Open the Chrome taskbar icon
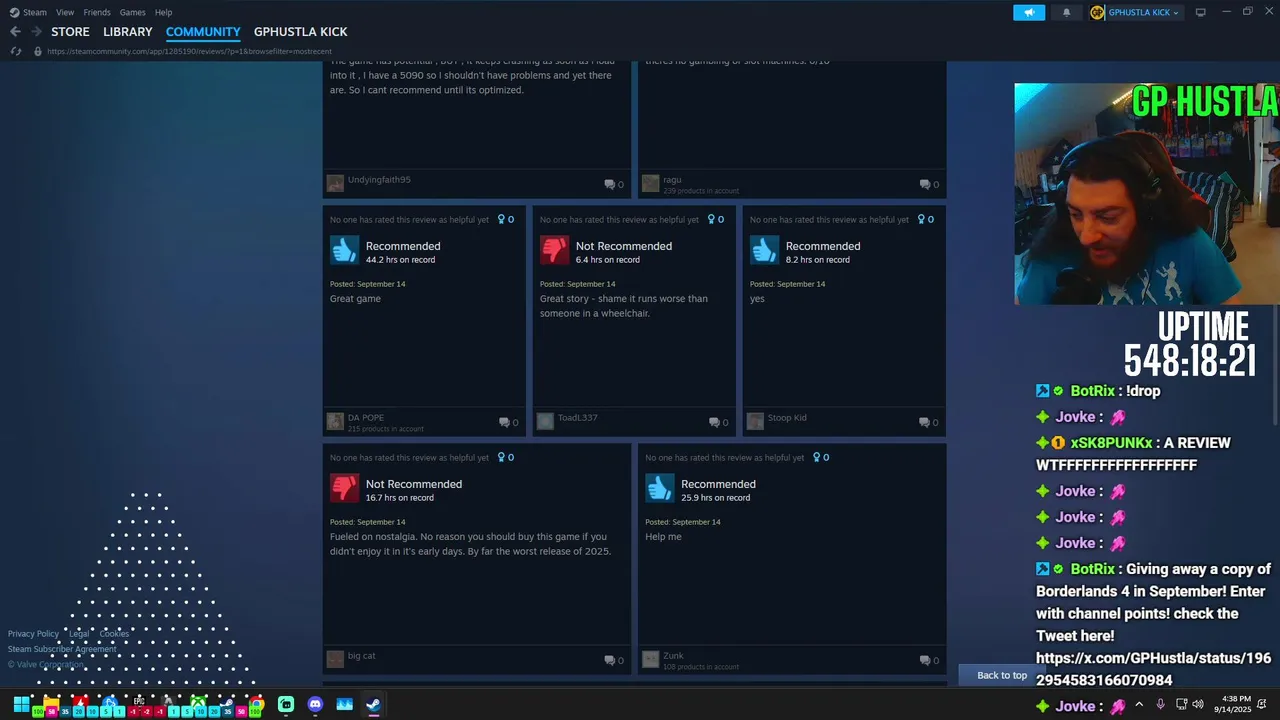This screenshot has width=1280, height=720. pyautogui.click(x=257, y=704)
